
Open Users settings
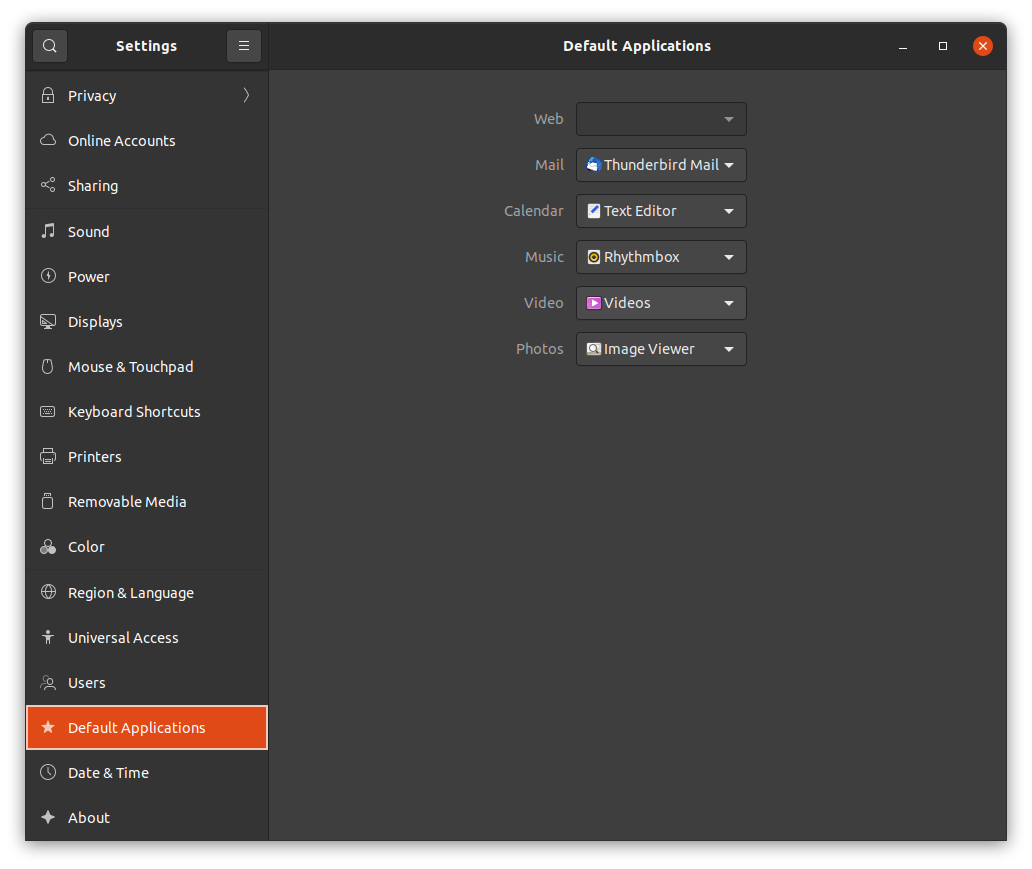pyautogui.click(x=147, y=683)
